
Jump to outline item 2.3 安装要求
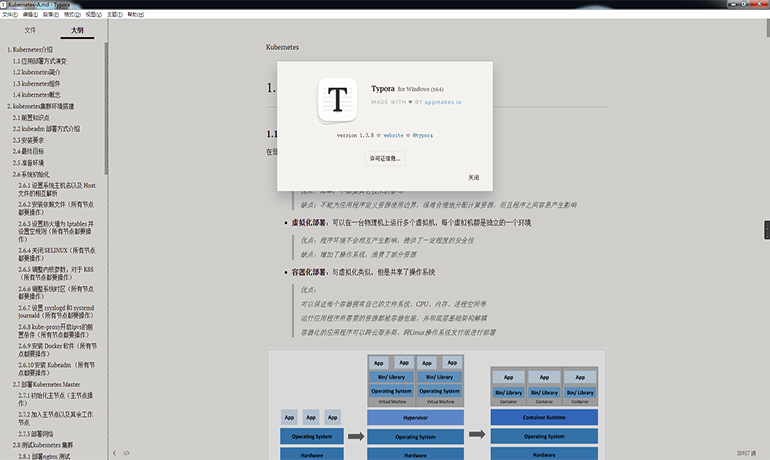[28, 140]
